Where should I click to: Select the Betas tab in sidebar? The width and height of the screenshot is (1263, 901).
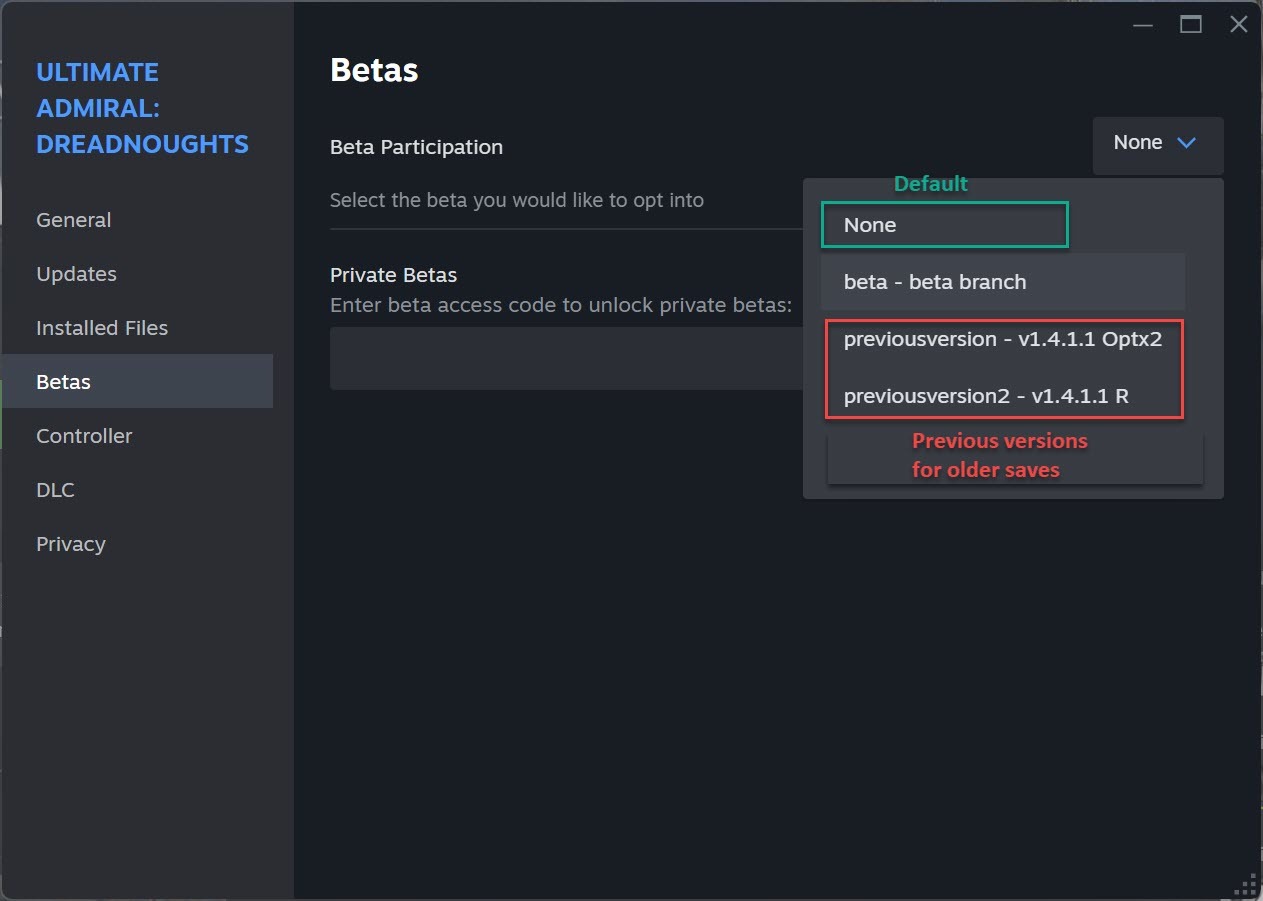point(137,382)
